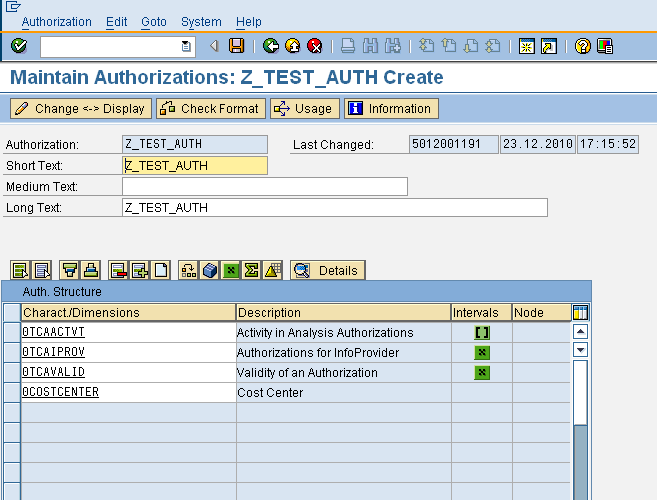Click the Intervals column header
The image size is (657, 500).
(481, 313)
